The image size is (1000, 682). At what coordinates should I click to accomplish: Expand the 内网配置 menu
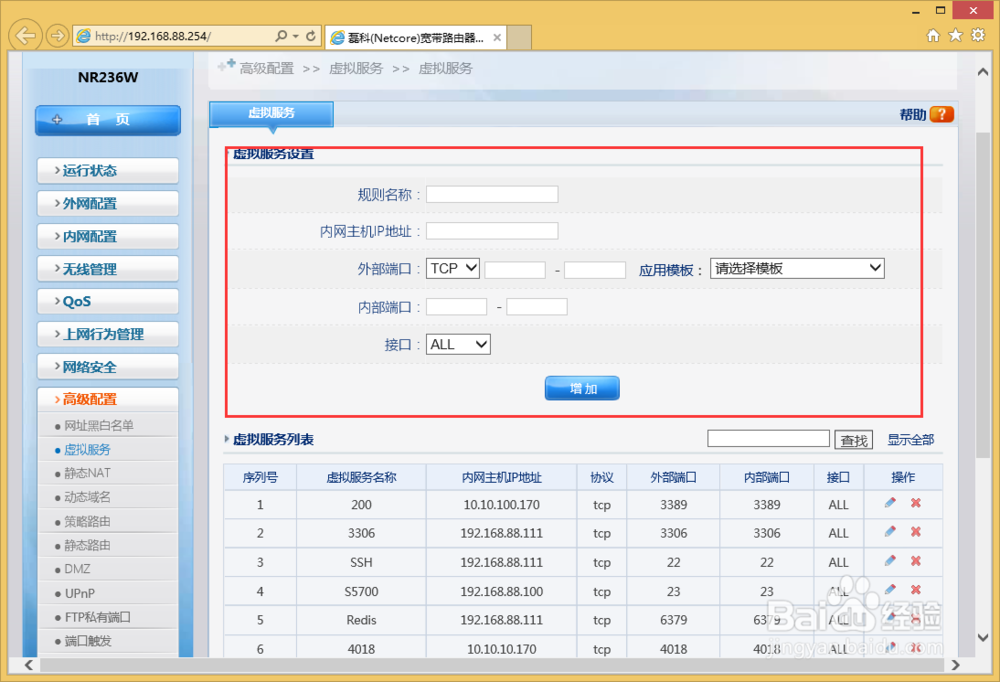pos(108,236)
